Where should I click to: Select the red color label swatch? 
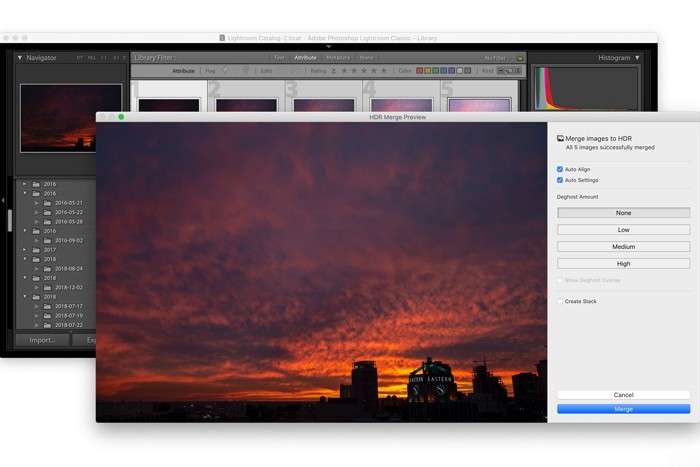[x=419, y=71]
